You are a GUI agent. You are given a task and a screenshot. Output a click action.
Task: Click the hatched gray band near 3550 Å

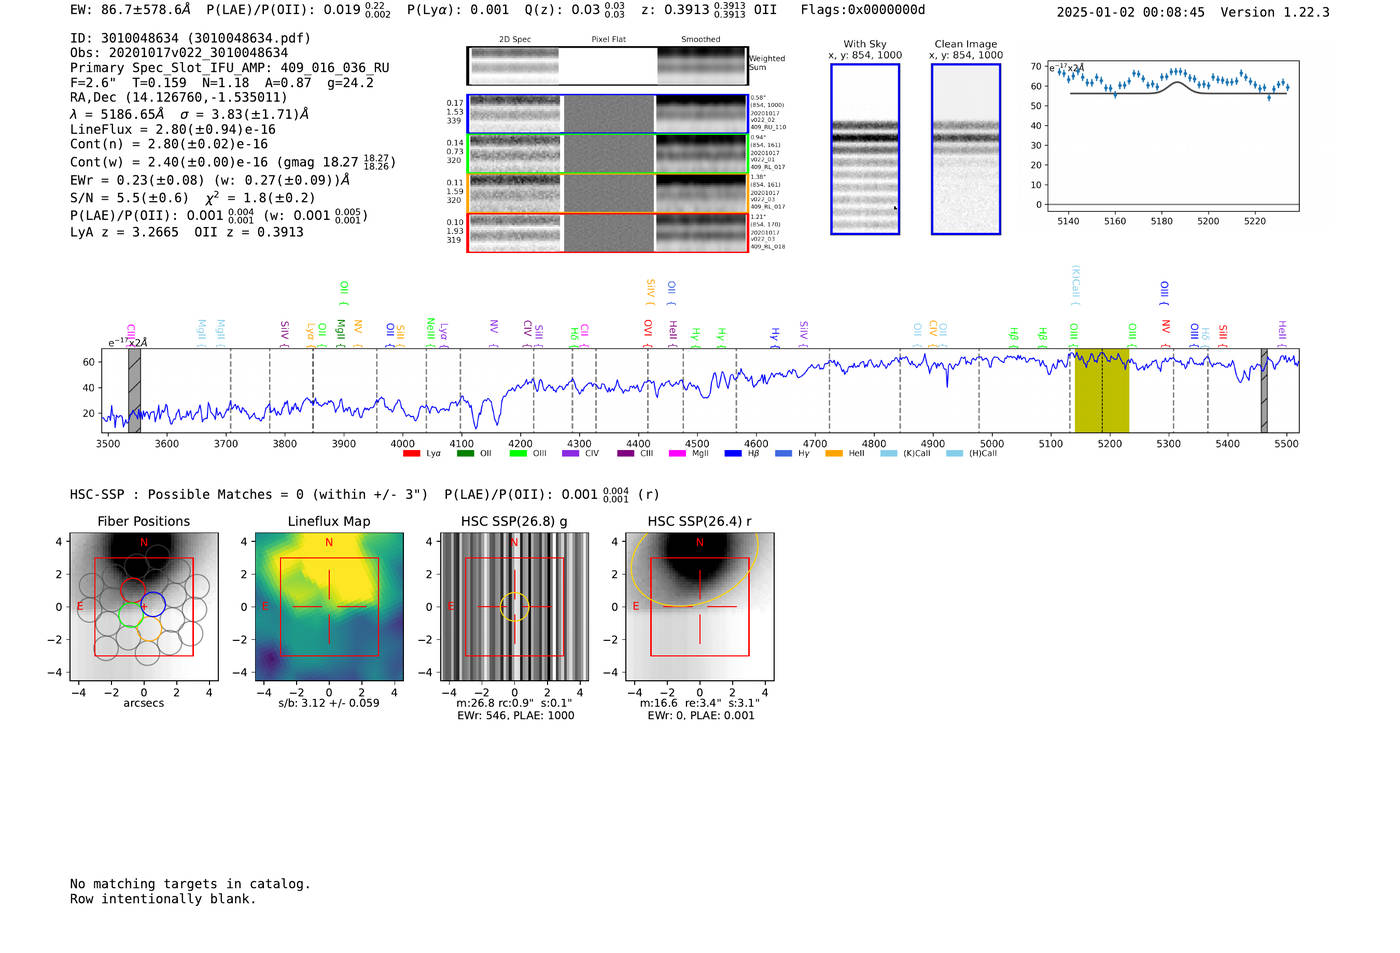(x=134, y=391)
